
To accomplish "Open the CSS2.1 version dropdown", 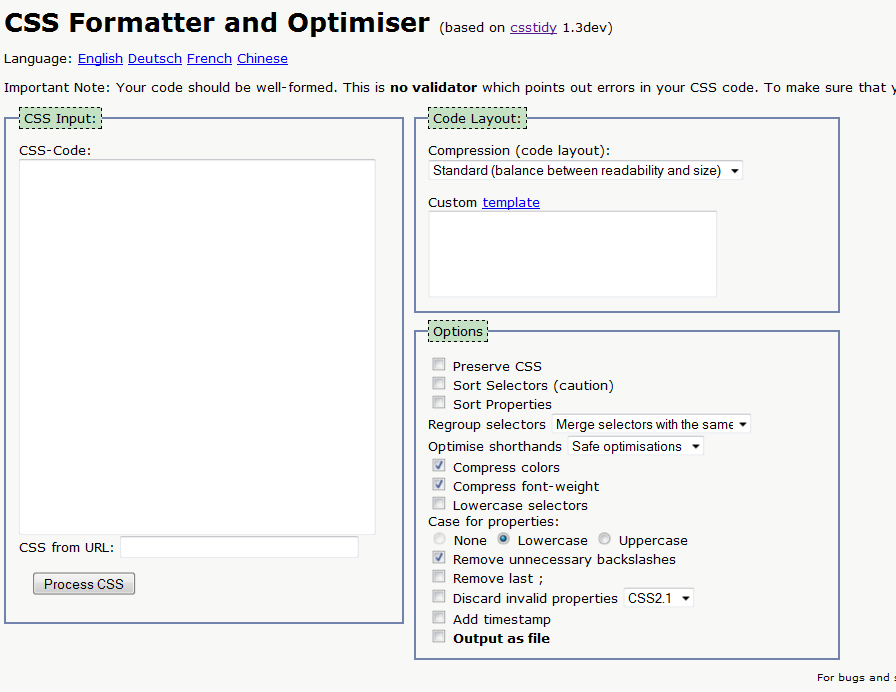I will click(658, 597).
